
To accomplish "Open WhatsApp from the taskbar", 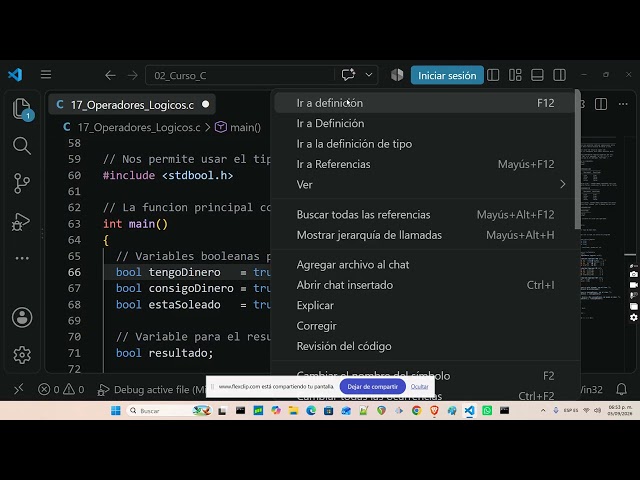I will tap(487, 411).
